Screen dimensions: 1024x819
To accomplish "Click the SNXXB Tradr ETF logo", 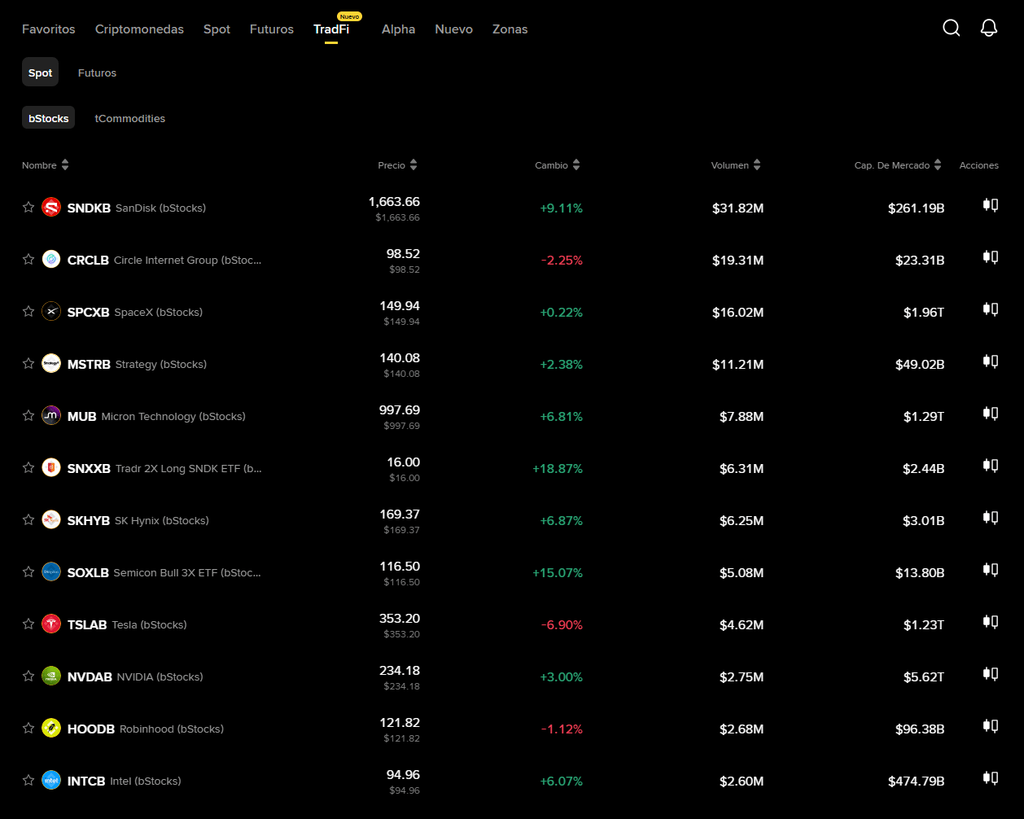I will (x=51, y=468).
